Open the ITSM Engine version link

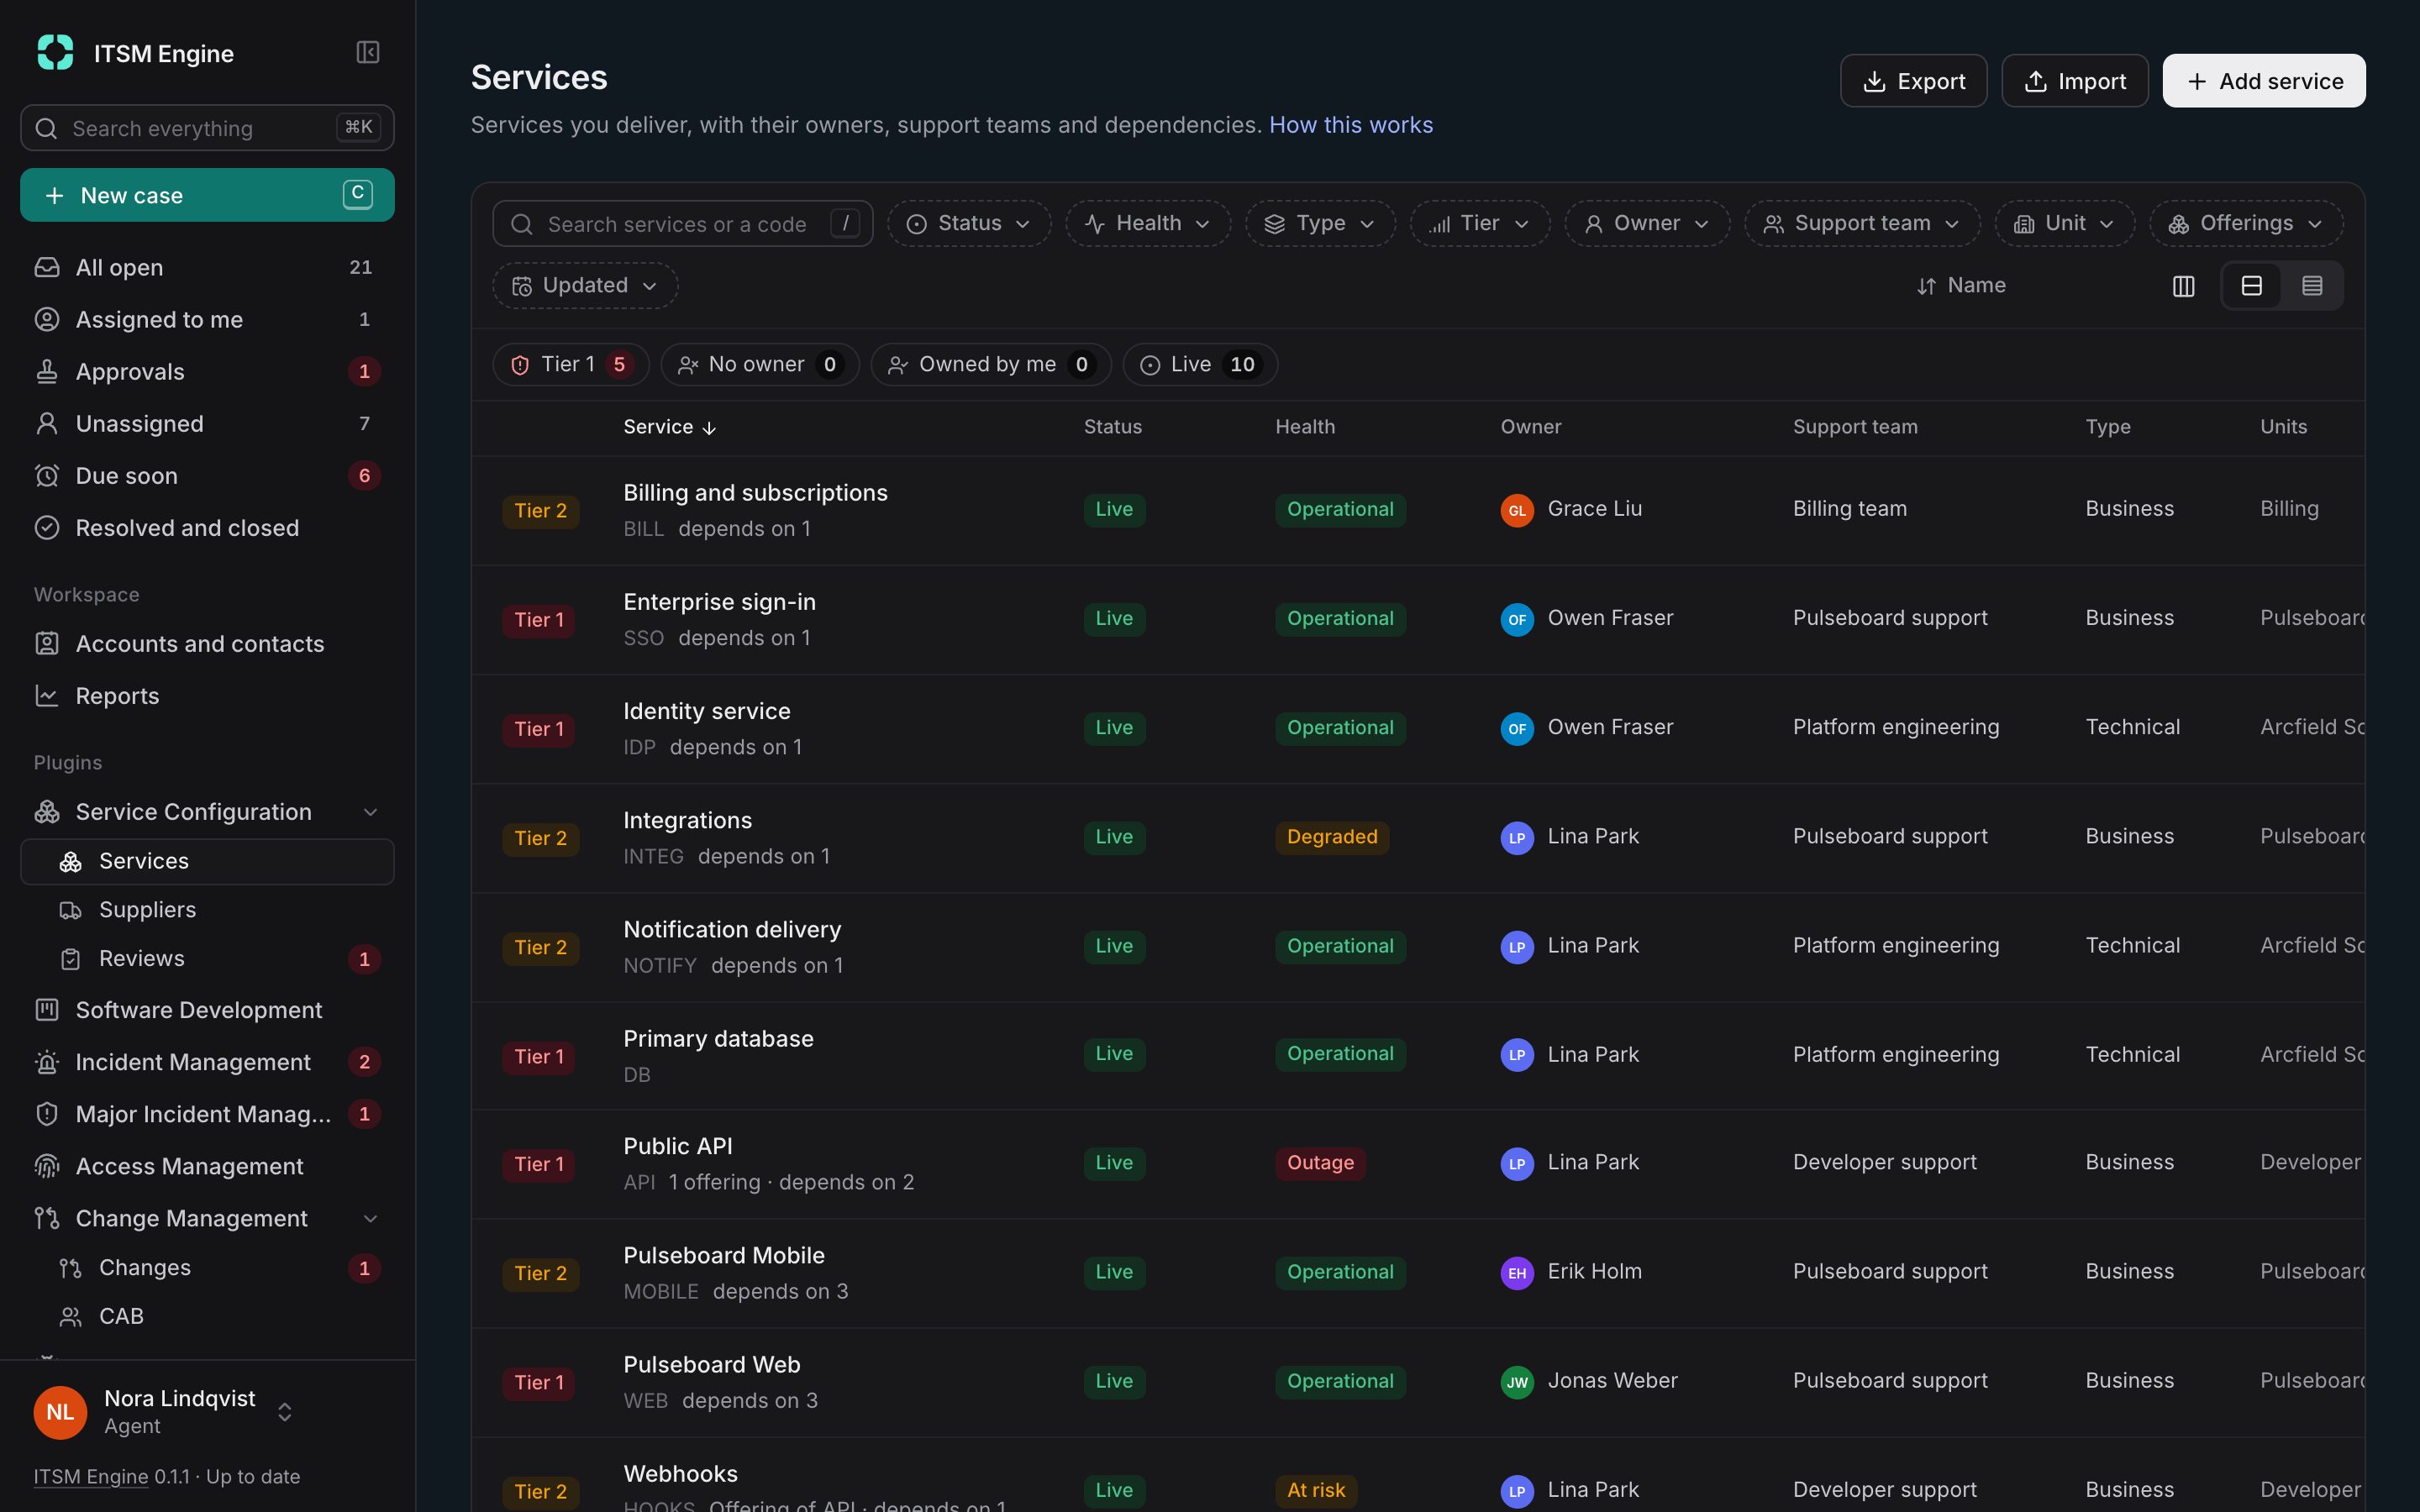point(91,1477)
